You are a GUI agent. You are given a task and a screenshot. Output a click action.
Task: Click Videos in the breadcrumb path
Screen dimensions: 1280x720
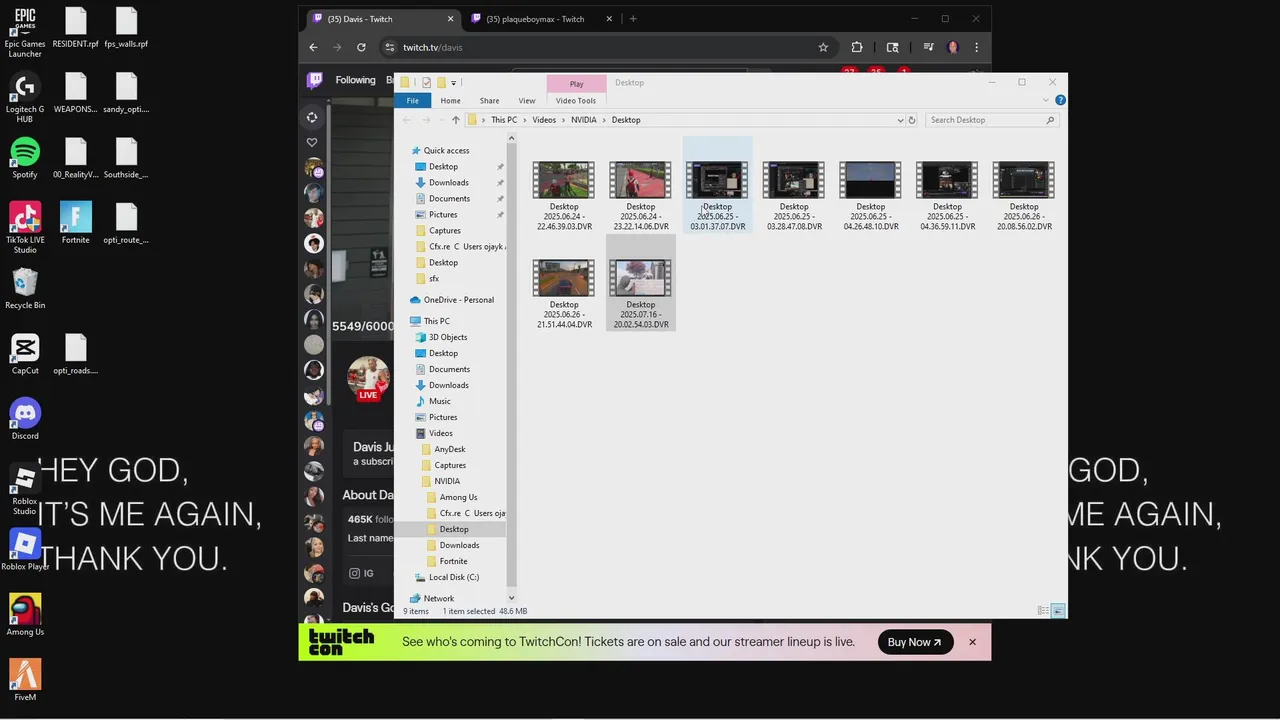[544, 120]
